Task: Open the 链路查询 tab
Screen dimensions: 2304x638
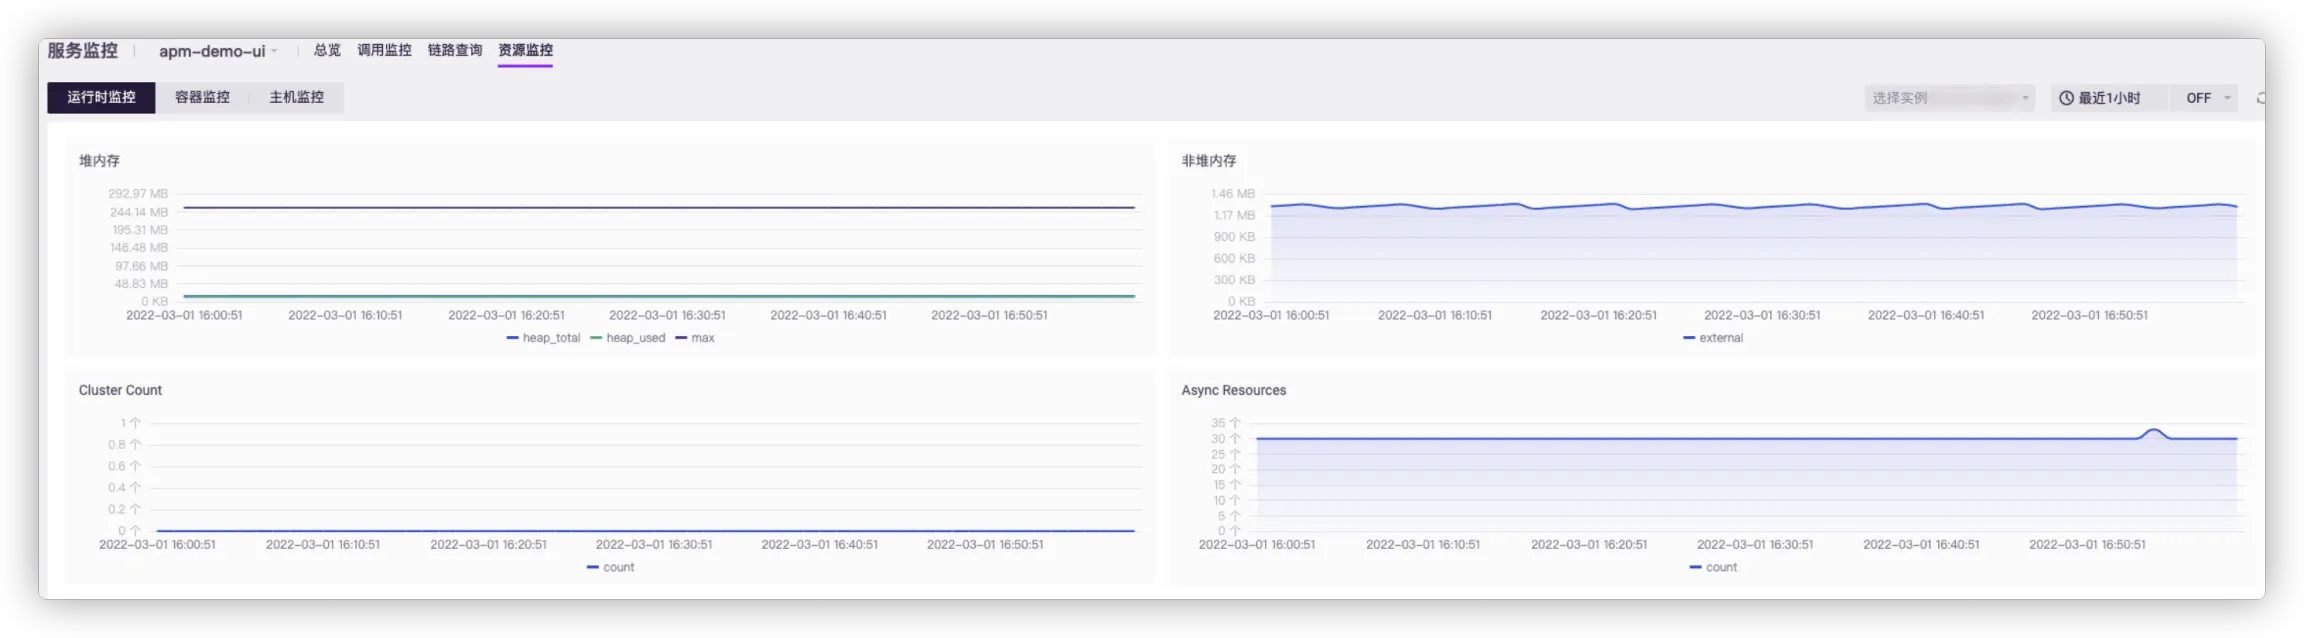Action: coord(455,50)
